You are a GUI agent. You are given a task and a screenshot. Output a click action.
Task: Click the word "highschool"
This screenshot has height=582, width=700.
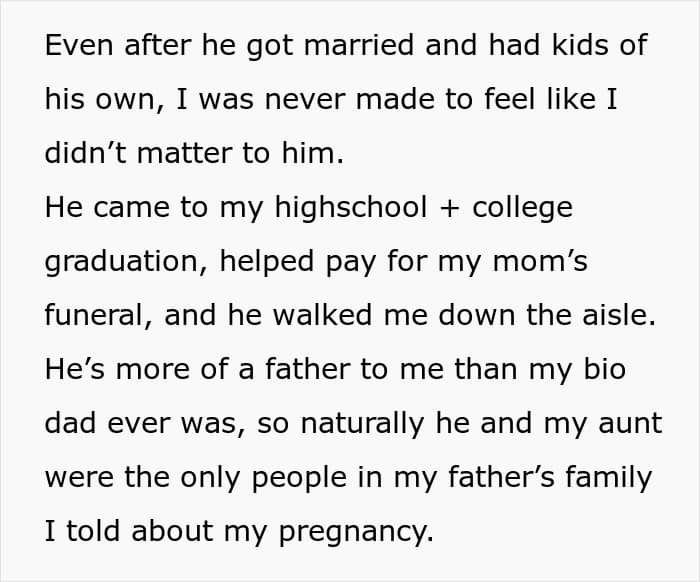[335, 208]
